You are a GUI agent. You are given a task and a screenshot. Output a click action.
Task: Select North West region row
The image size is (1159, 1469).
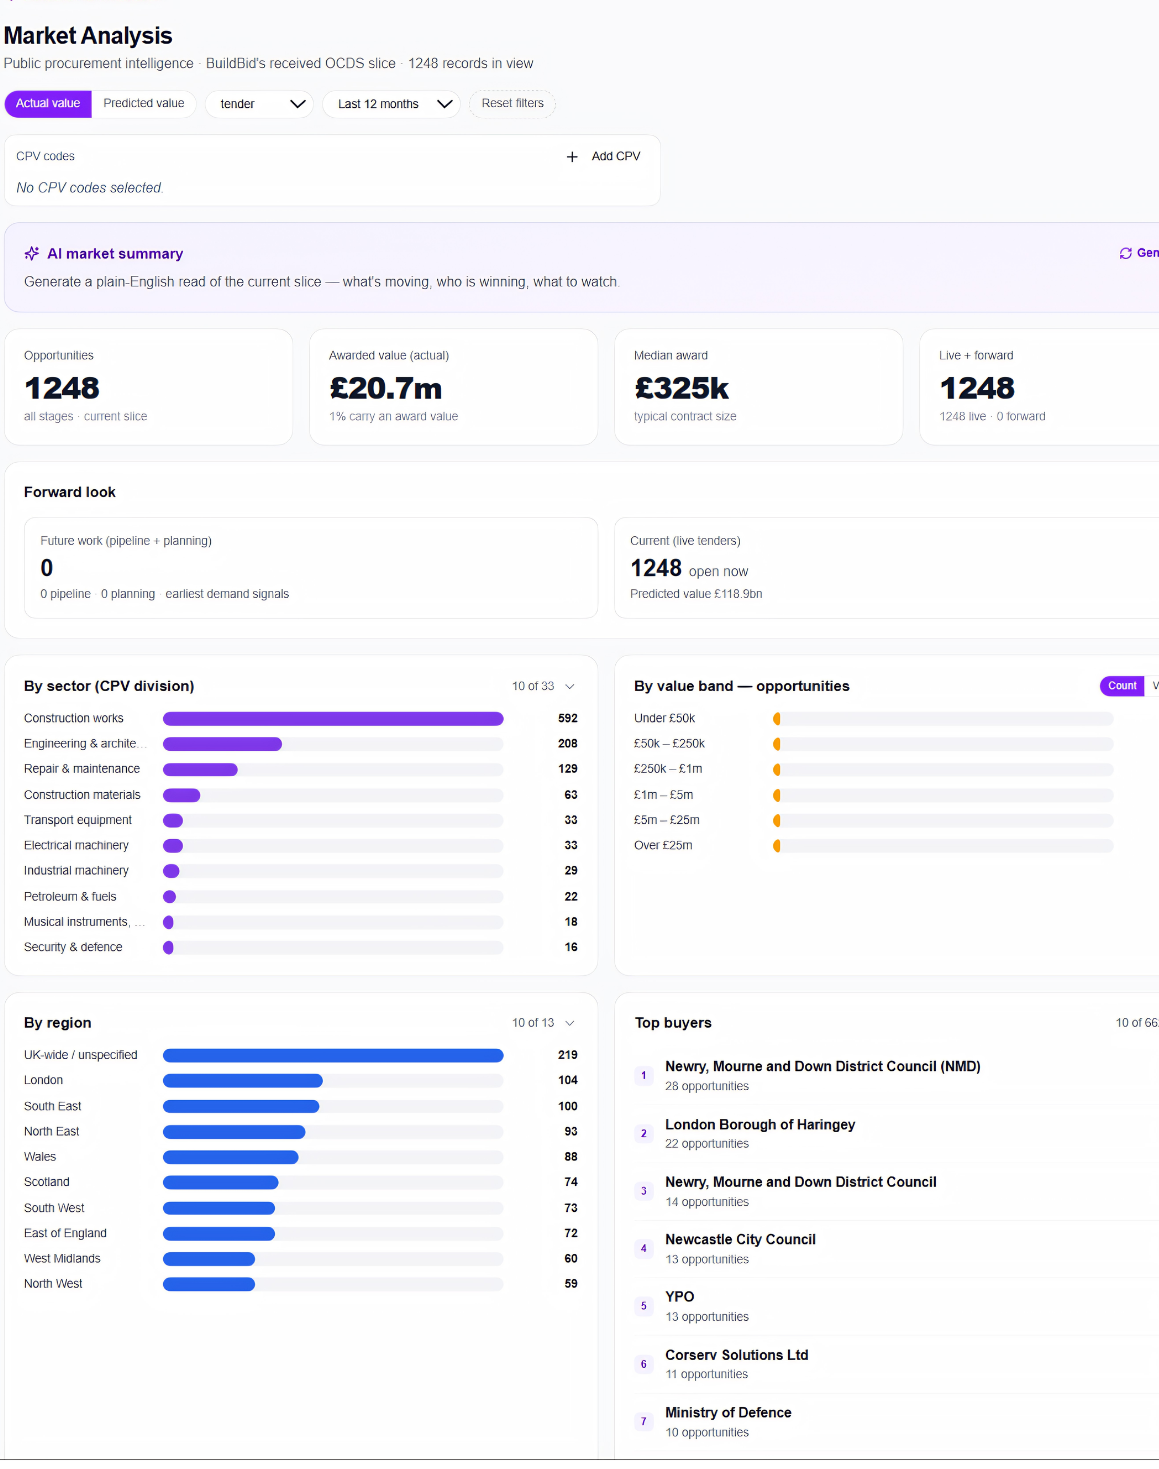(x=301, y=1284)
